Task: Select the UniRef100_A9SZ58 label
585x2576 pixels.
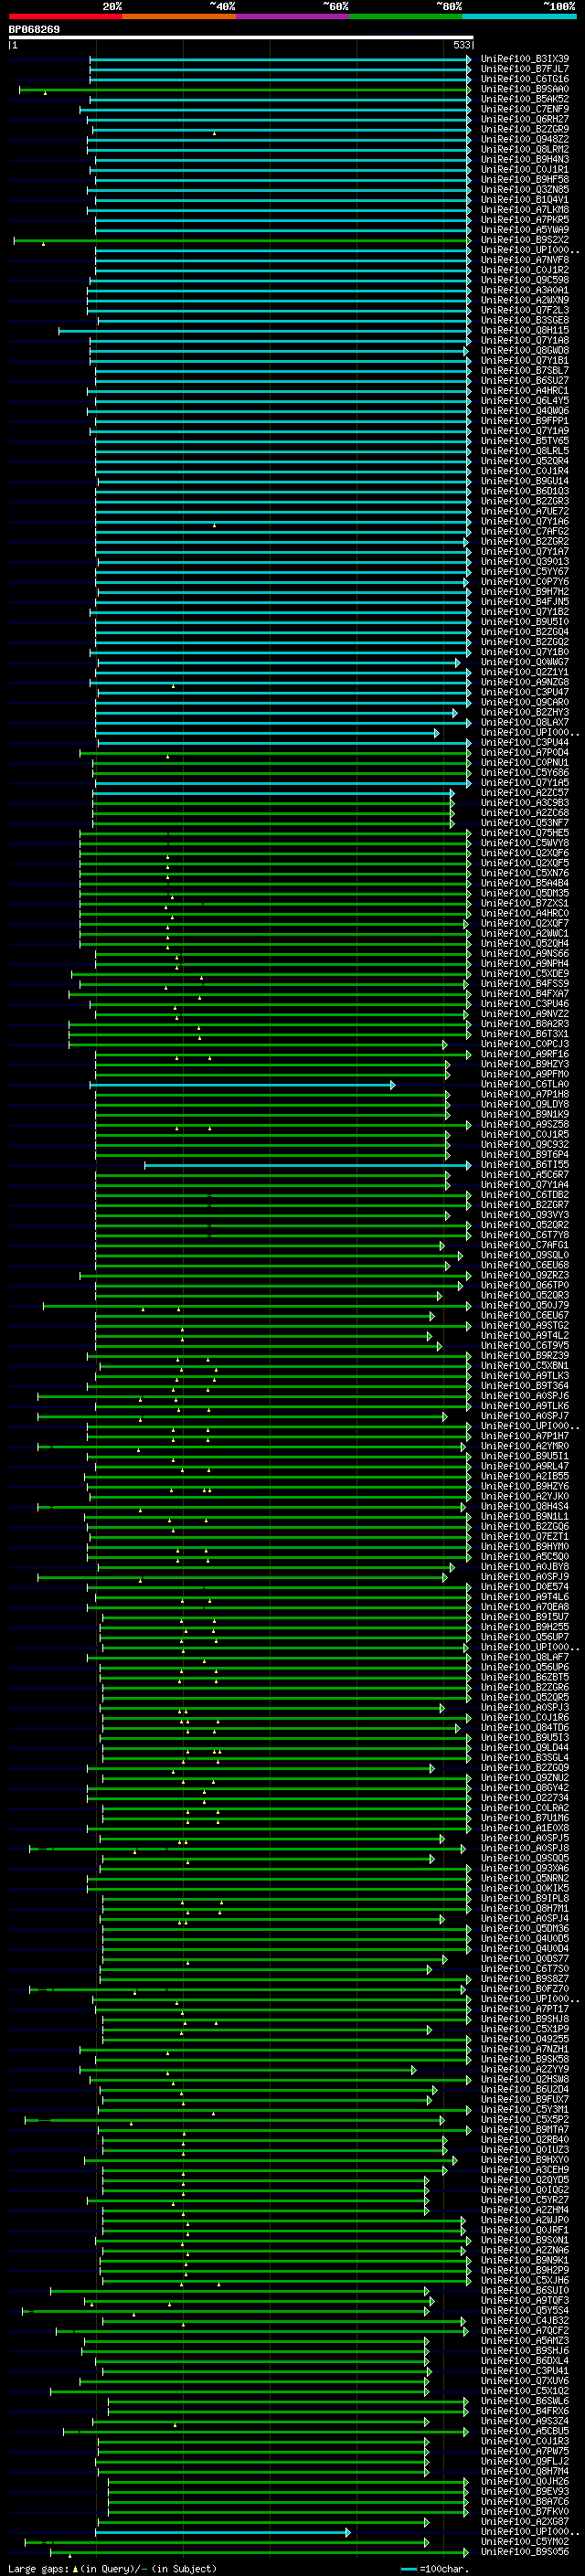Action: (x=525, y=1124)
